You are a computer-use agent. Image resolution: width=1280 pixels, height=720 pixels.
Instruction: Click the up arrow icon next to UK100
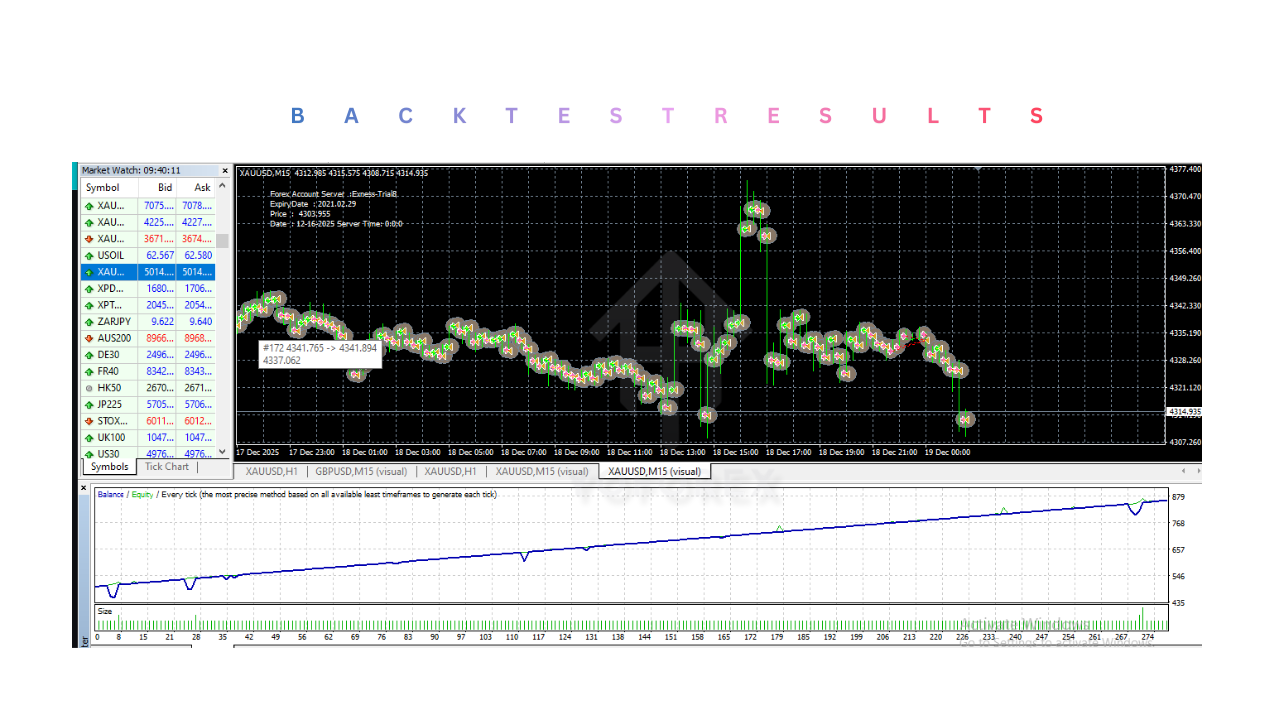[89, 438]
